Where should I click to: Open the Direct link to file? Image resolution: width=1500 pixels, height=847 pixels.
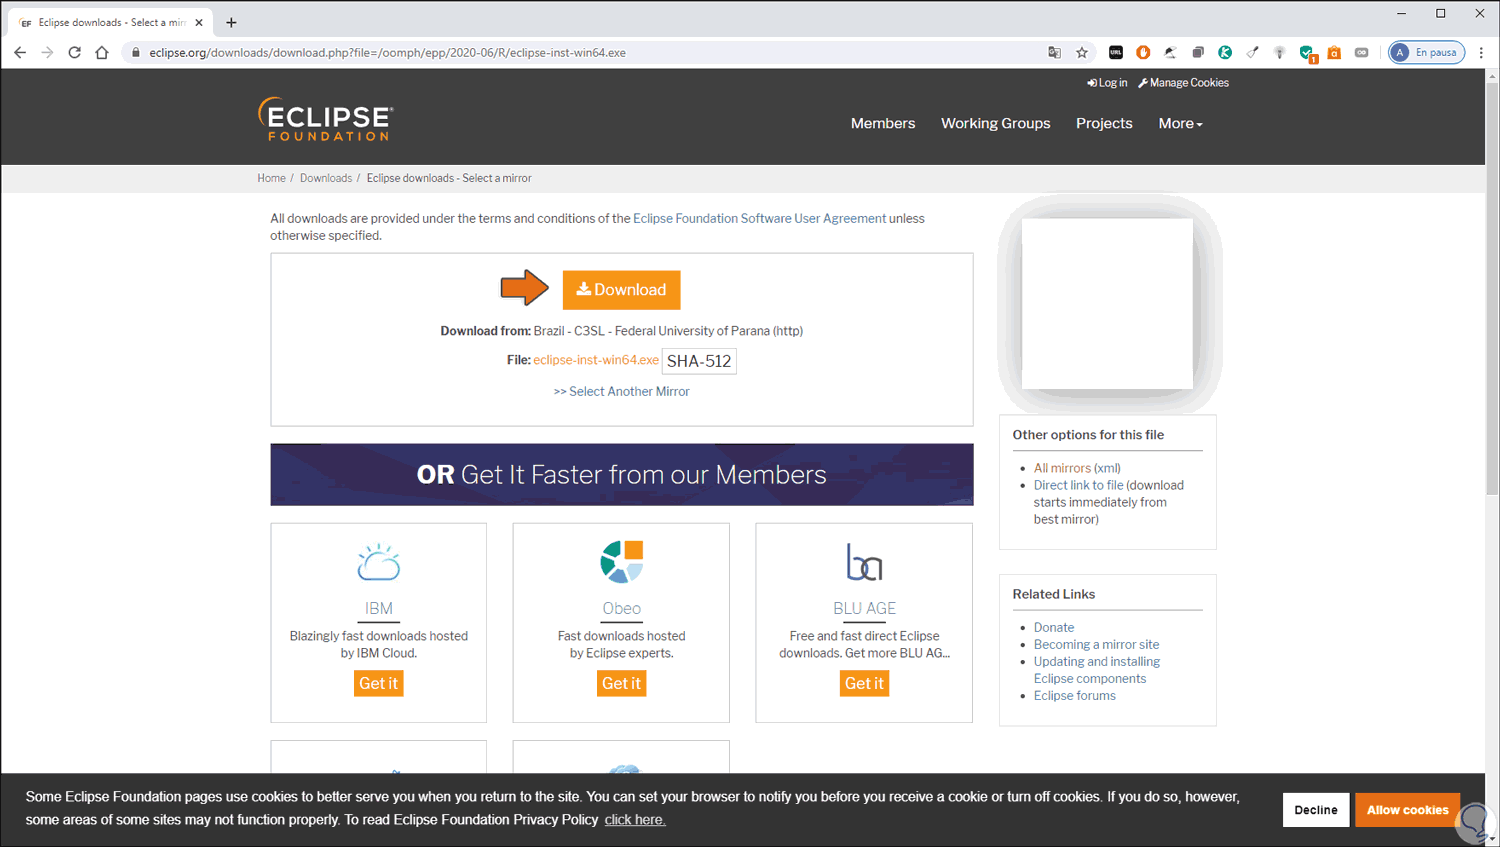[1078, 485]
